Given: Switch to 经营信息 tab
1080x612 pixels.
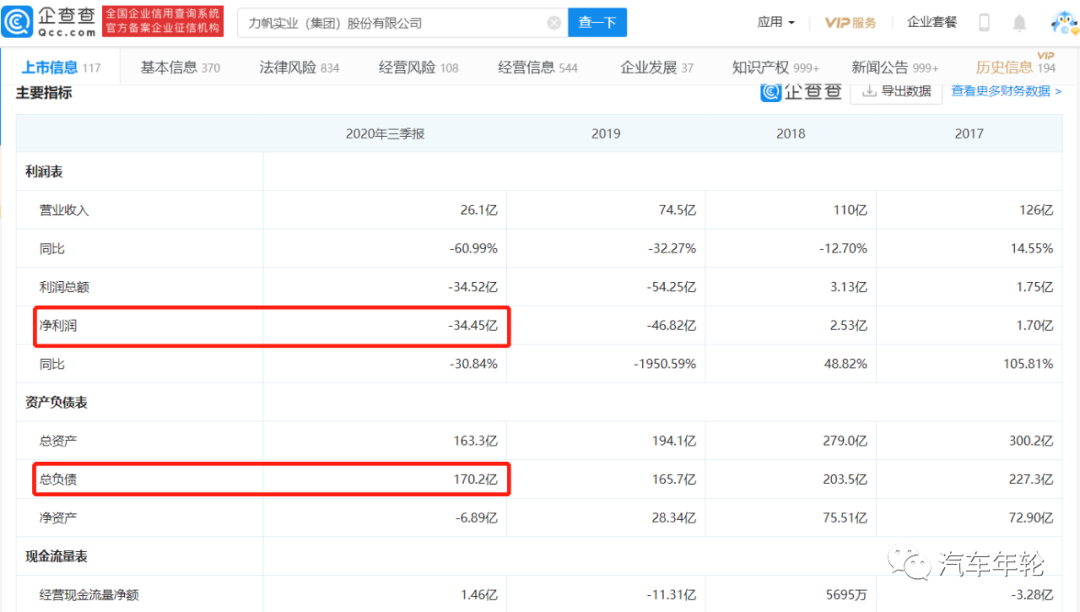Looking at the screenshot, I should (x=538, y=67).
